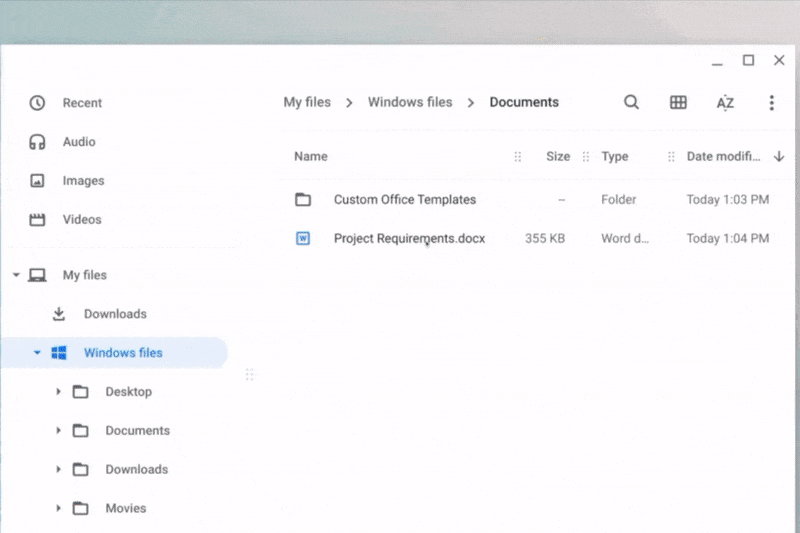800x533 pixels.
Task: Open the Images category
Action: tap(83, 181)
